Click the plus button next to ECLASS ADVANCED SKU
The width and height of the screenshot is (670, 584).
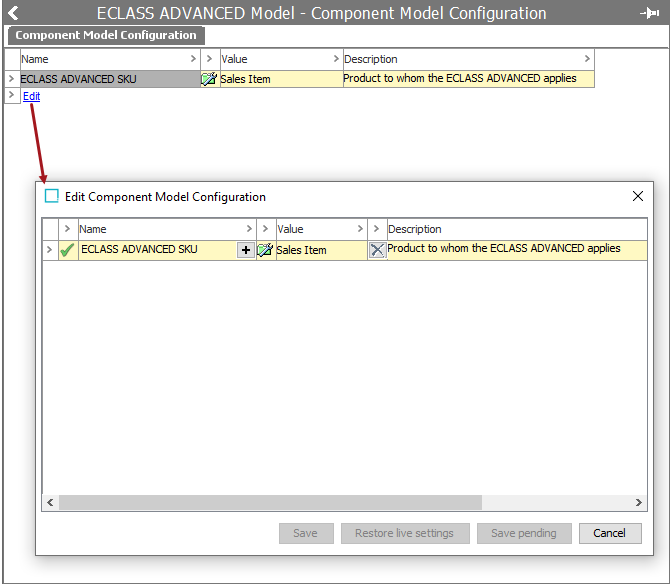246,250
